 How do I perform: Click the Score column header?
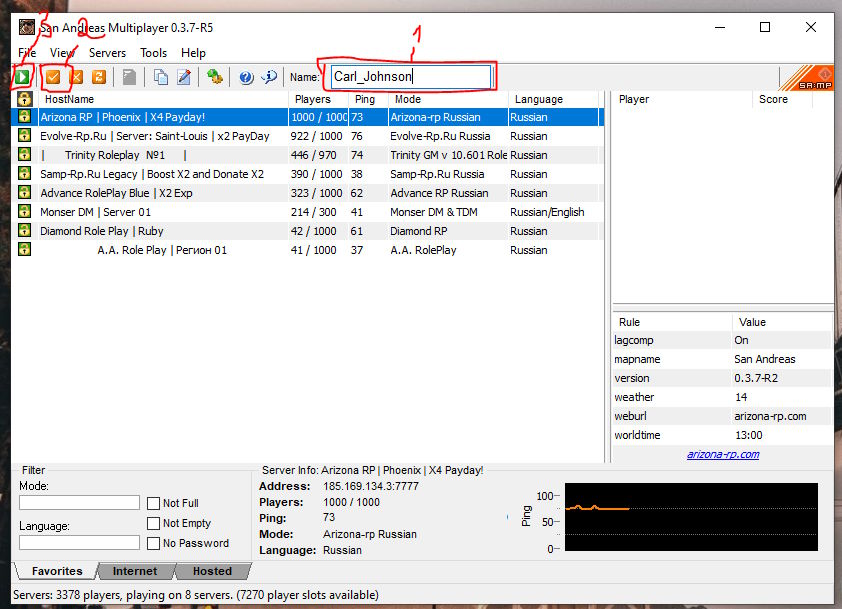click(782, 99)
